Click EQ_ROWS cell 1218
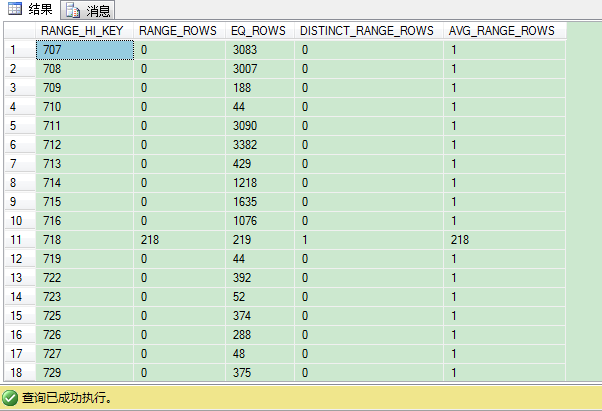This screenshot has width=602, height=411. (260, 183)
